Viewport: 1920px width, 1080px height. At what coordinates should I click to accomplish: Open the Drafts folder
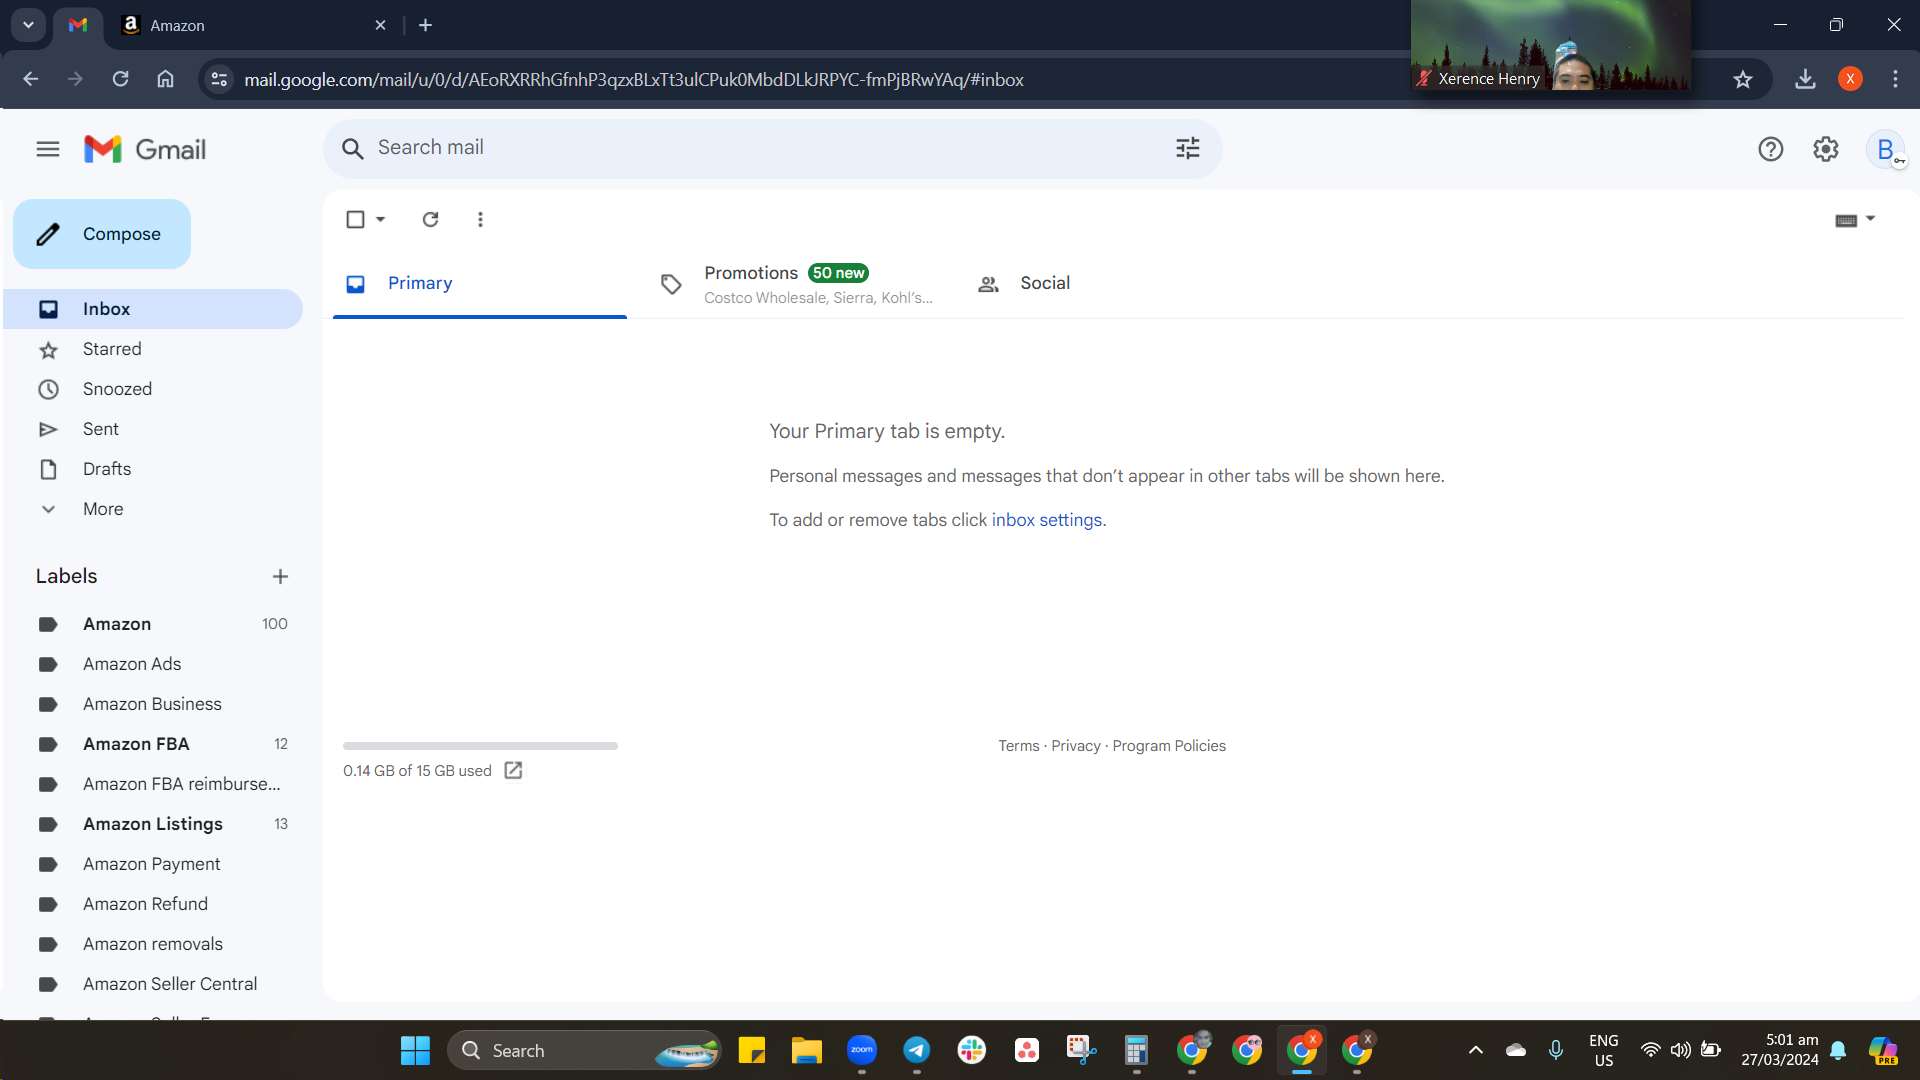point(153,469)
